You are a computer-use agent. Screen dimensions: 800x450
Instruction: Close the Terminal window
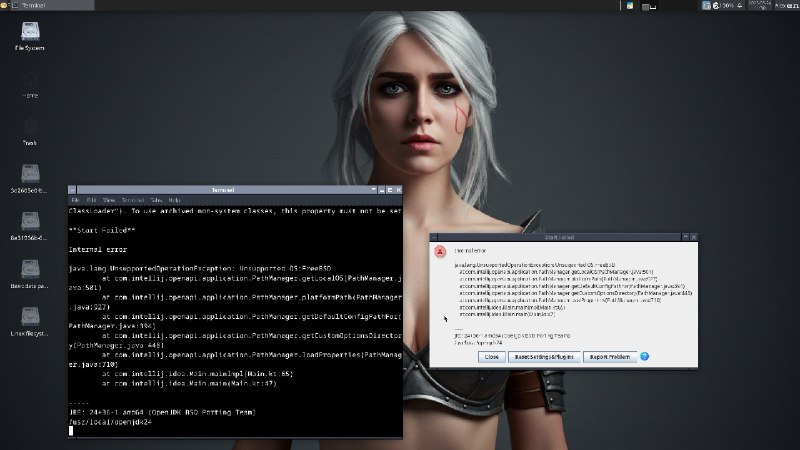[398, 190]
